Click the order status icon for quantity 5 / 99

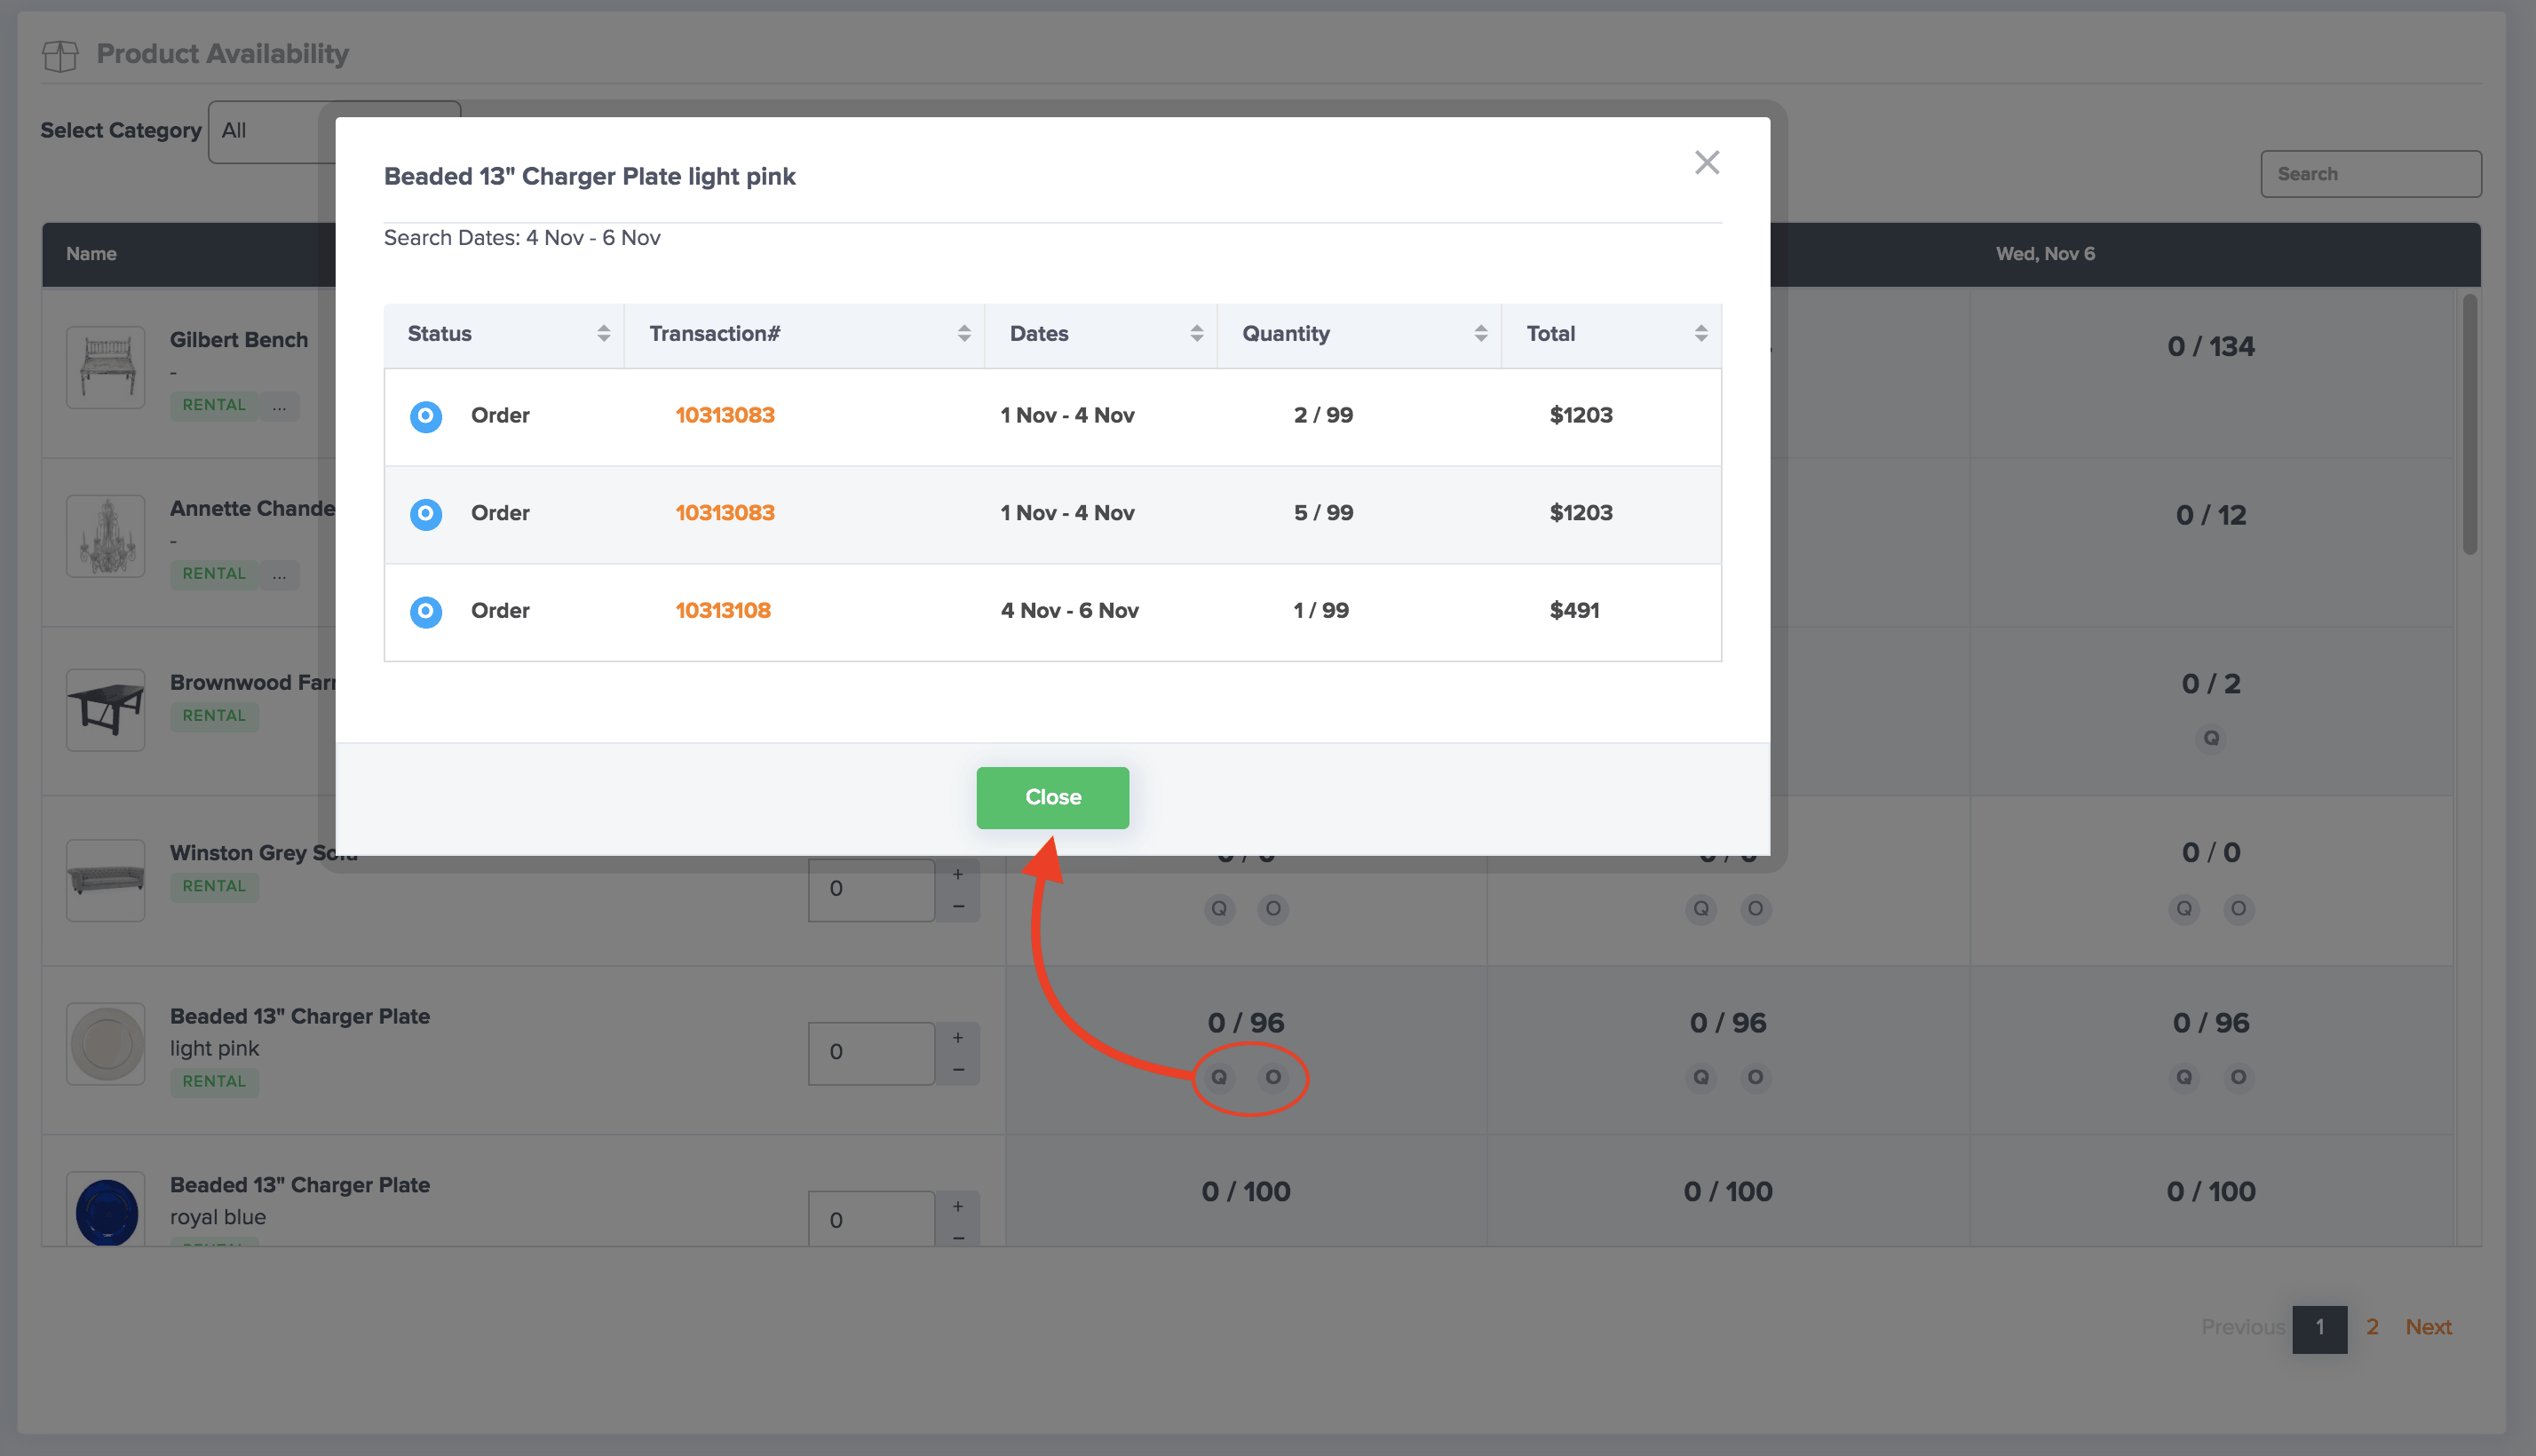426,514
